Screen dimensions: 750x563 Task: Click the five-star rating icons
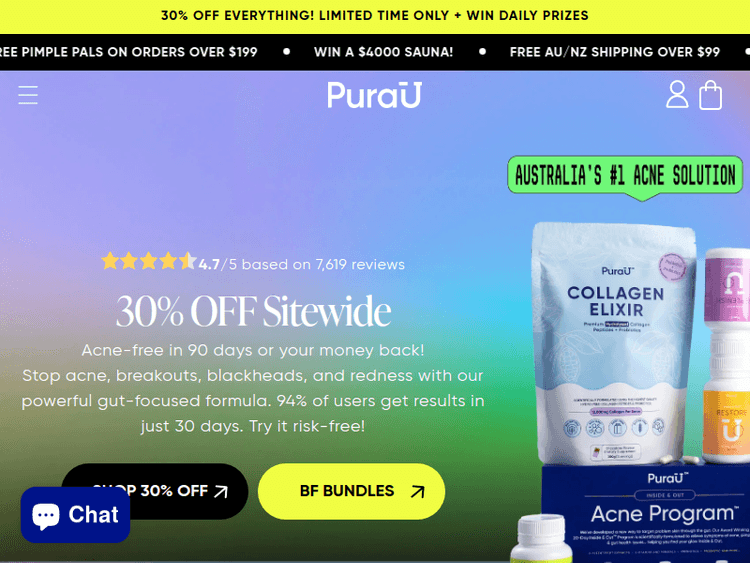(x=149, y=262)
